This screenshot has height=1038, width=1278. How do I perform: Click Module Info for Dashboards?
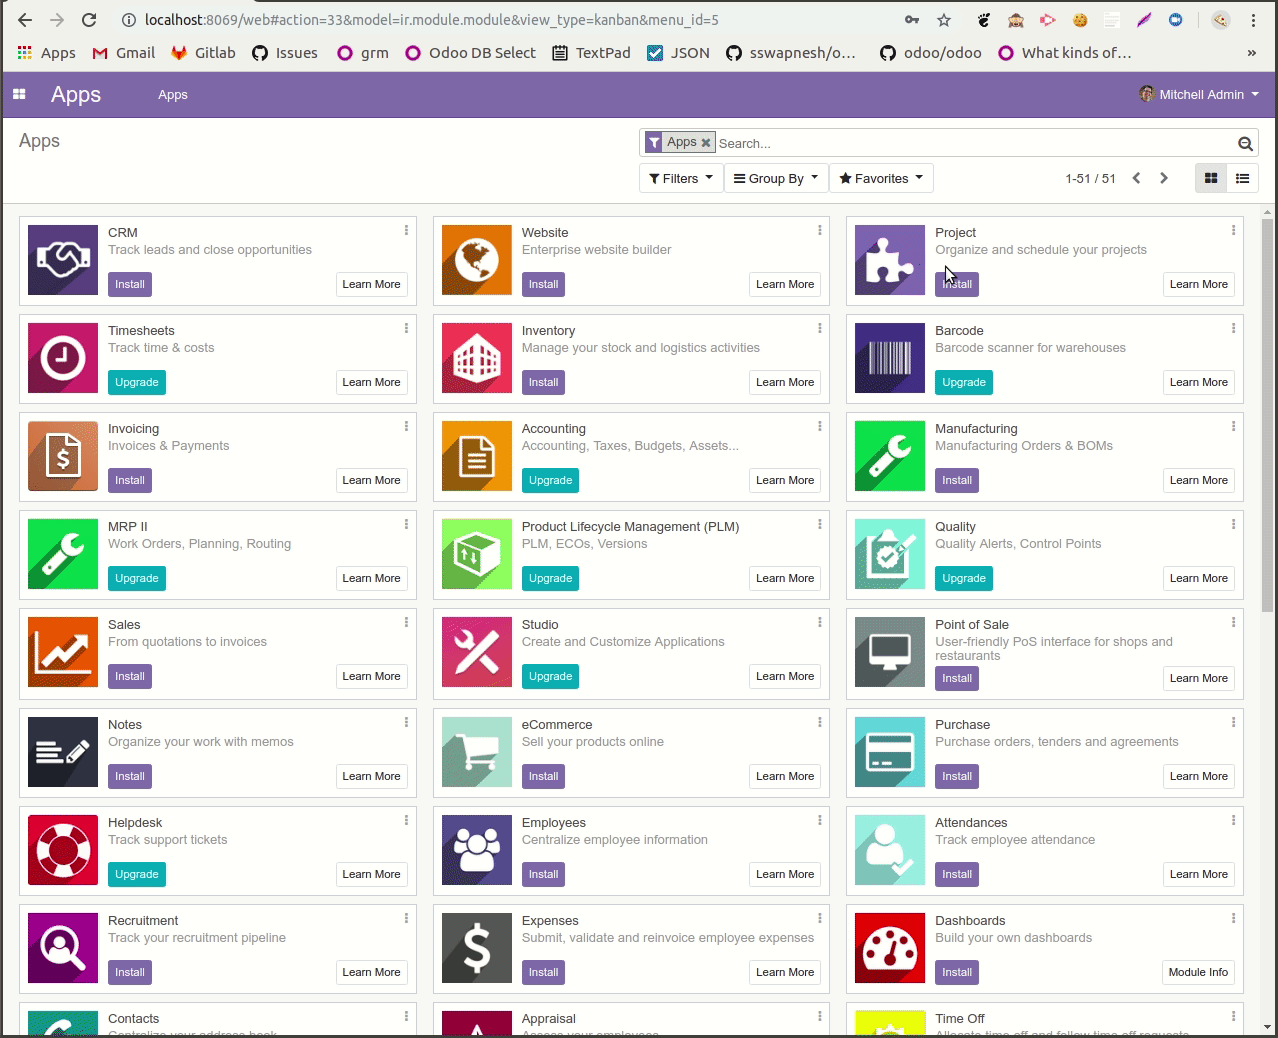click(x=1198, y=972)
